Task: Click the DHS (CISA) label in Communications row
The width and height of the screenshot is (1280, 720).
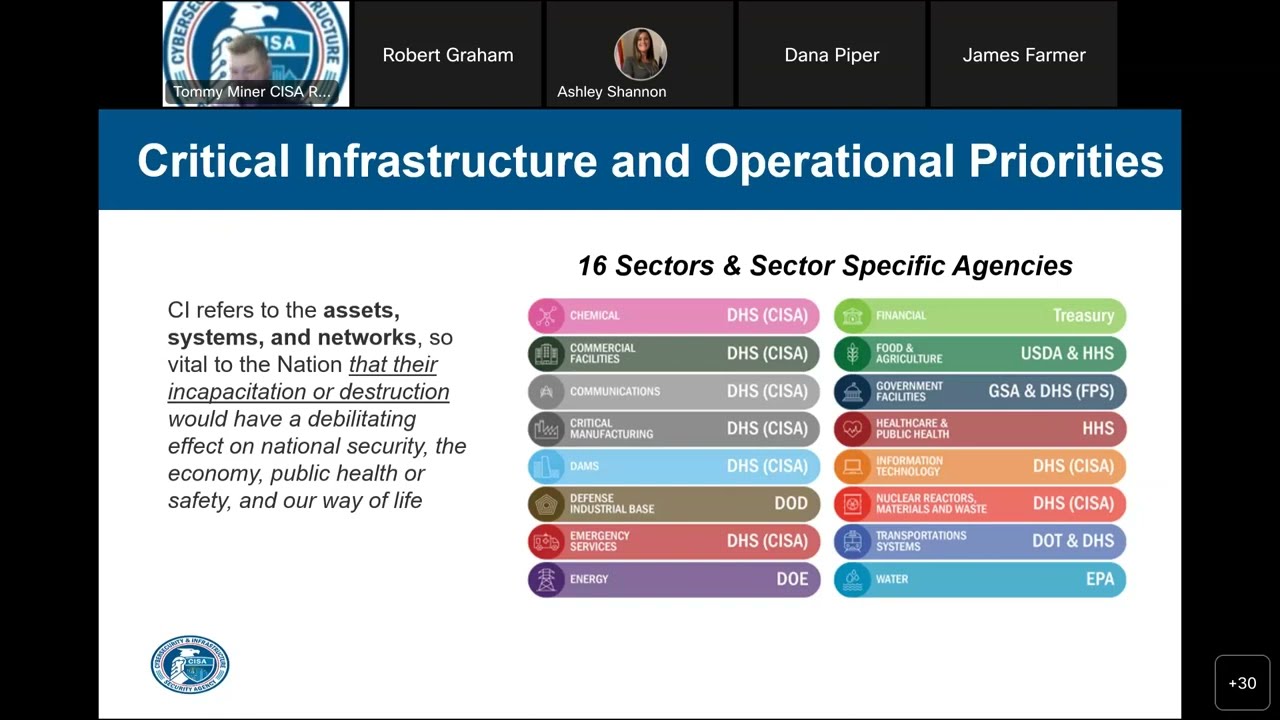Action: point(767,391)
